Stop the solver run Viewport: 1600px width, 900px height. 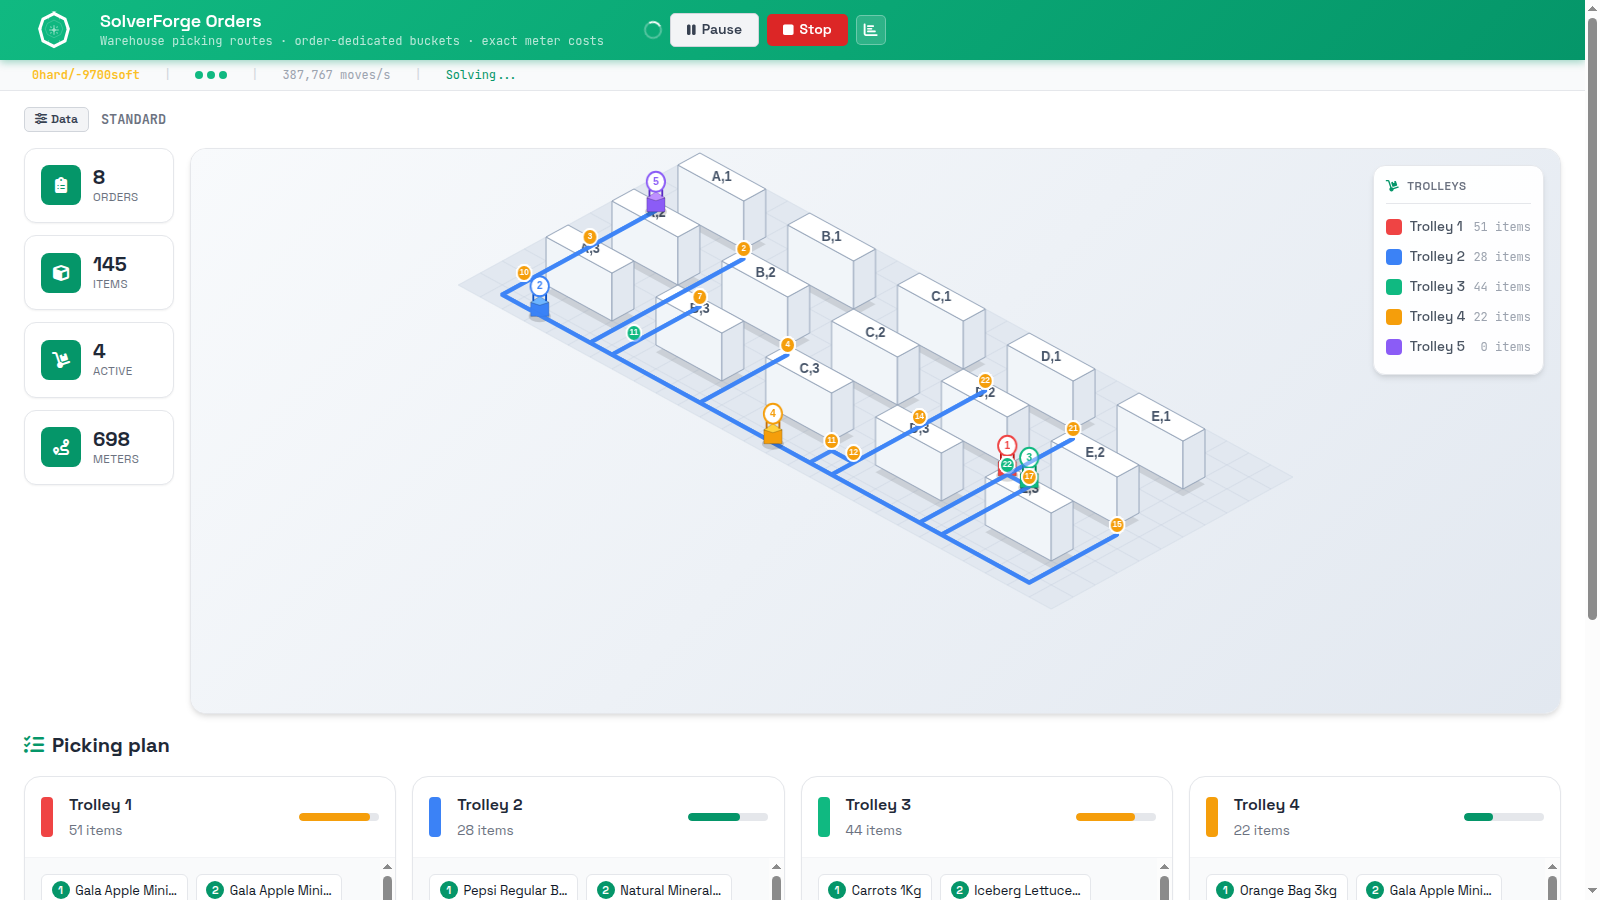pos(807,30)
